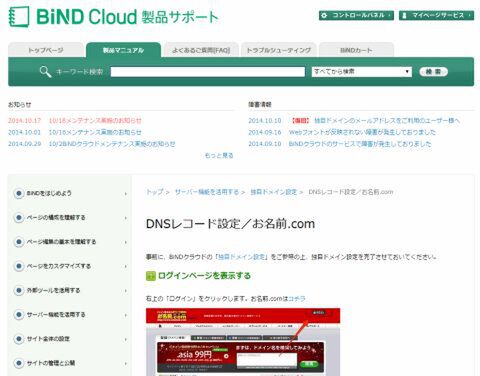
Task: Click the bullet icon next to 外部ツールを活用する
Action: 19,290
